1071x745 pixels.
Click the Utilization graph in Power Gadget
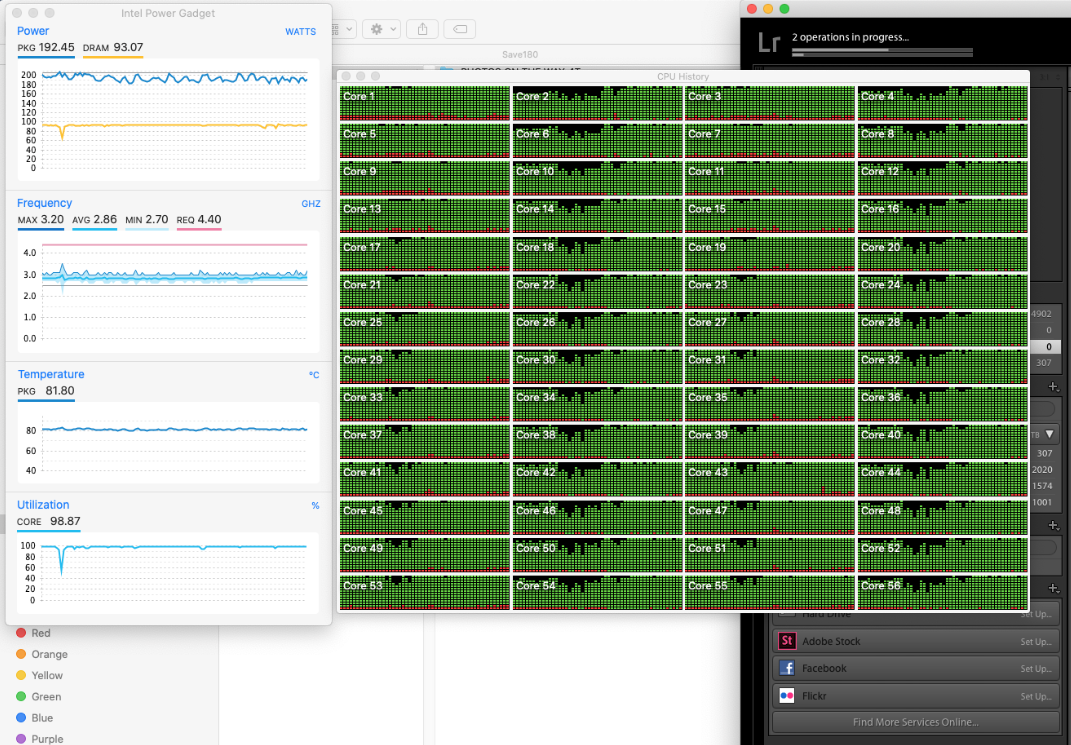168,573
